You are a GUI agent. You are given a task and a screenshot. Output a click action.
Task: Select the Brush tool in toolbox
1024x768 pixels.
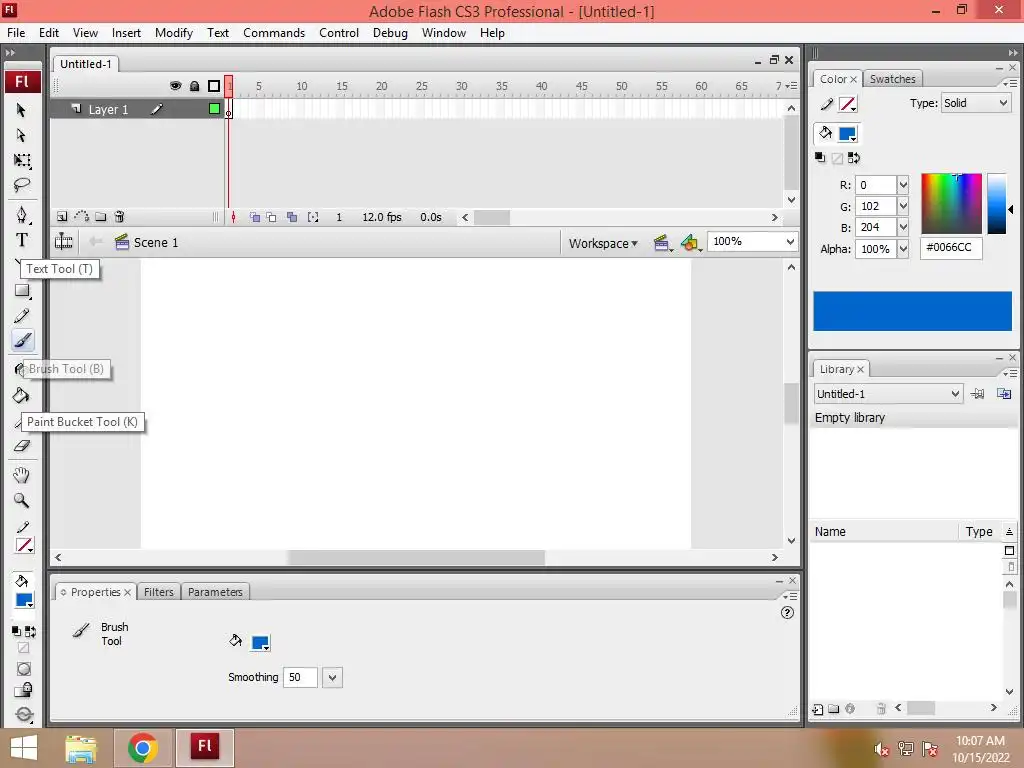(x=23, y=340)
